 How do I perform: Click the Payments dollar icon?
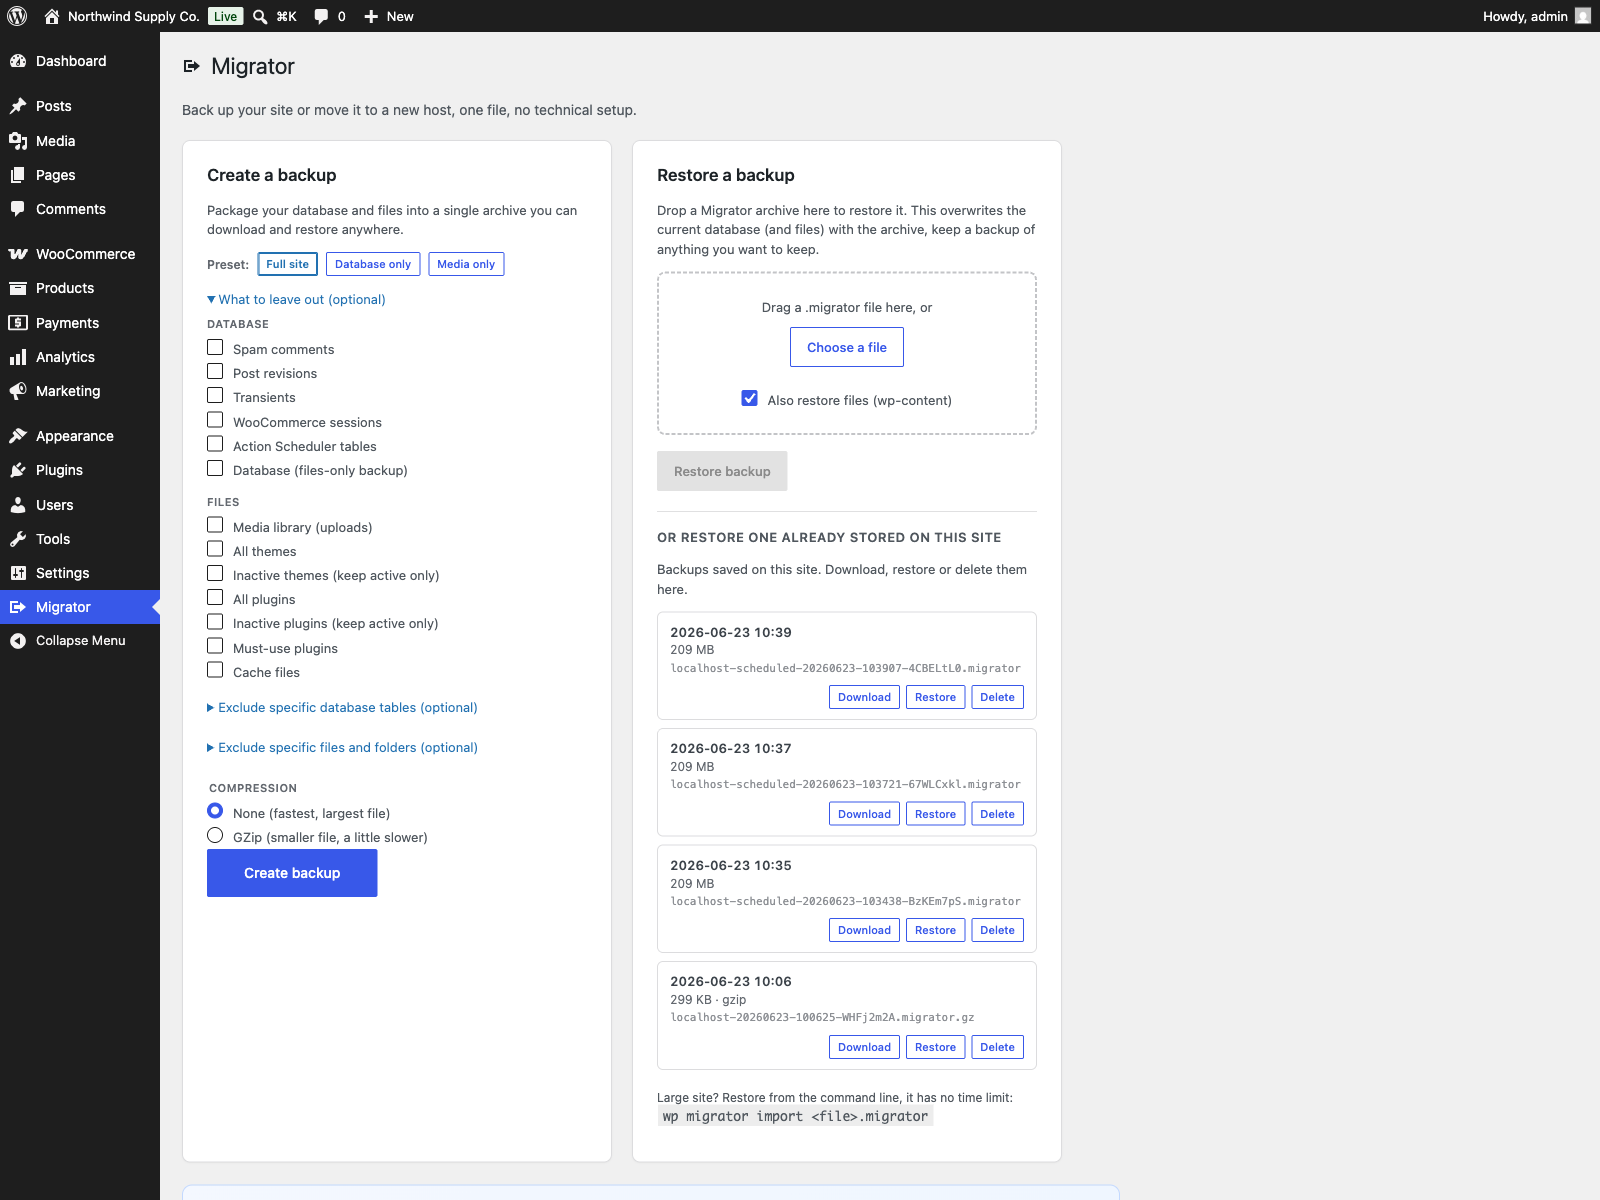click(18, 323)
